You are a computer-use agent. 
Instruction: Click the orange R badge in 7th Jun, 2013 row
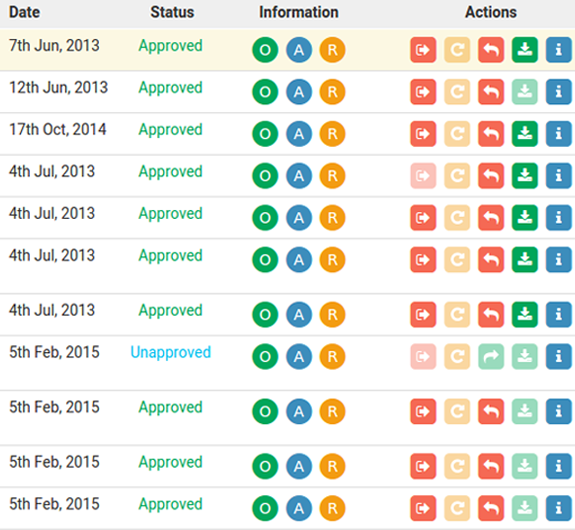[332, 50]
